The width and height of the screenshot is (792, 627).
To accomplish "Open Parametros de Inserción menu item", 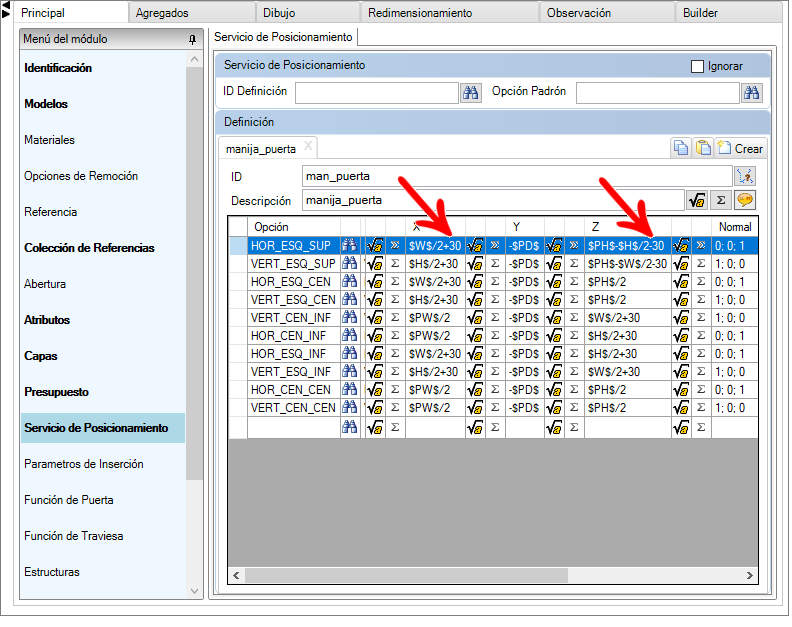I will tap(84, 464).
